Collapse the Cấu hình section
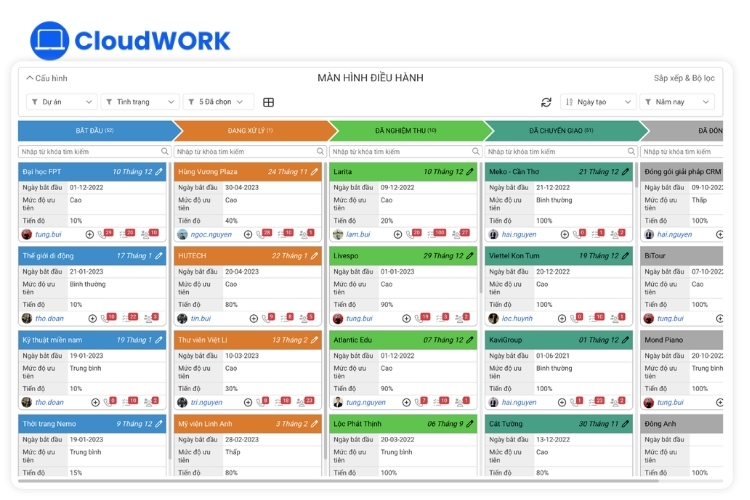This screenshot has width=750, height=500. click(46, 78)
